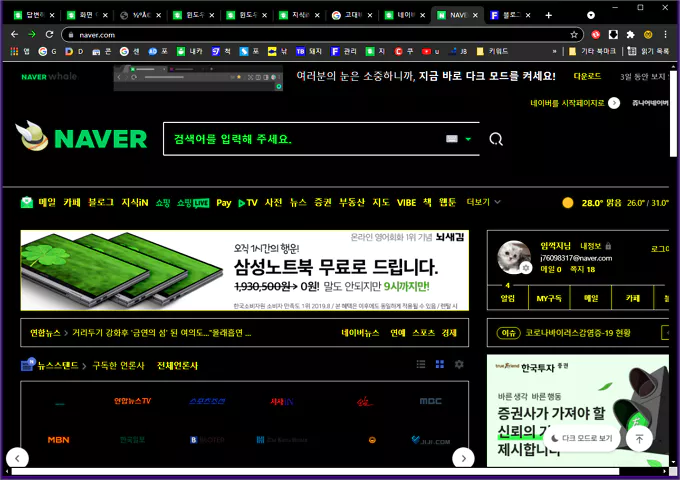Open the '기타 북마크' folder
The image size is (680, 480).
pyautogui.click(x=592, y=51)
